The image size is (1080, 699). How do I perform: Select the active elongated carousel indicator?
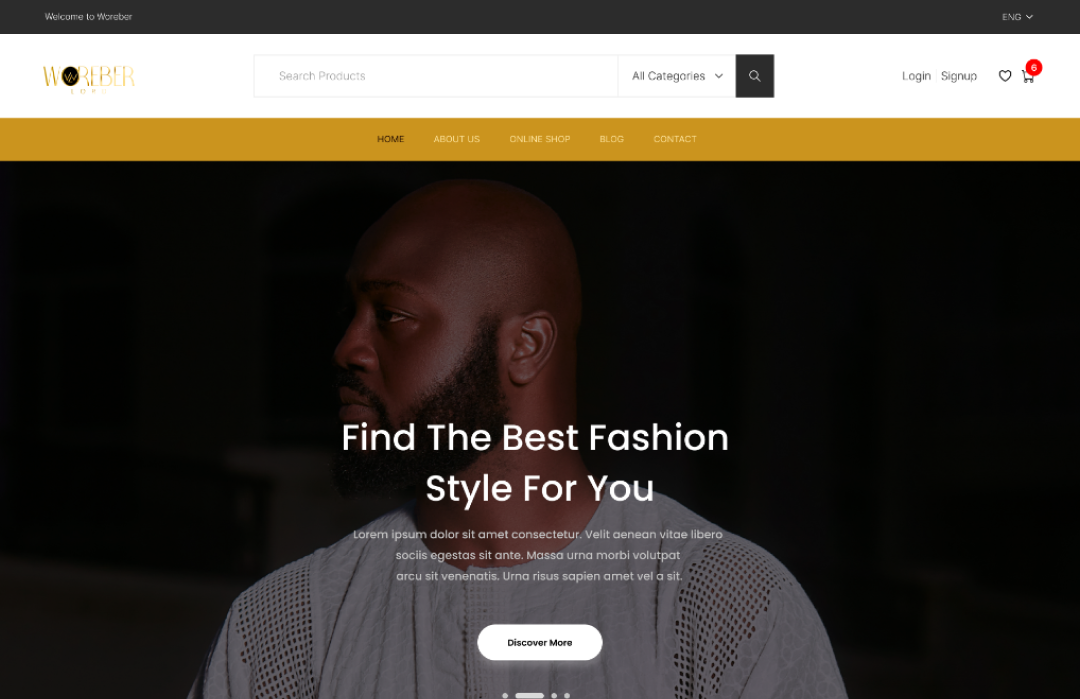(530, 696)
